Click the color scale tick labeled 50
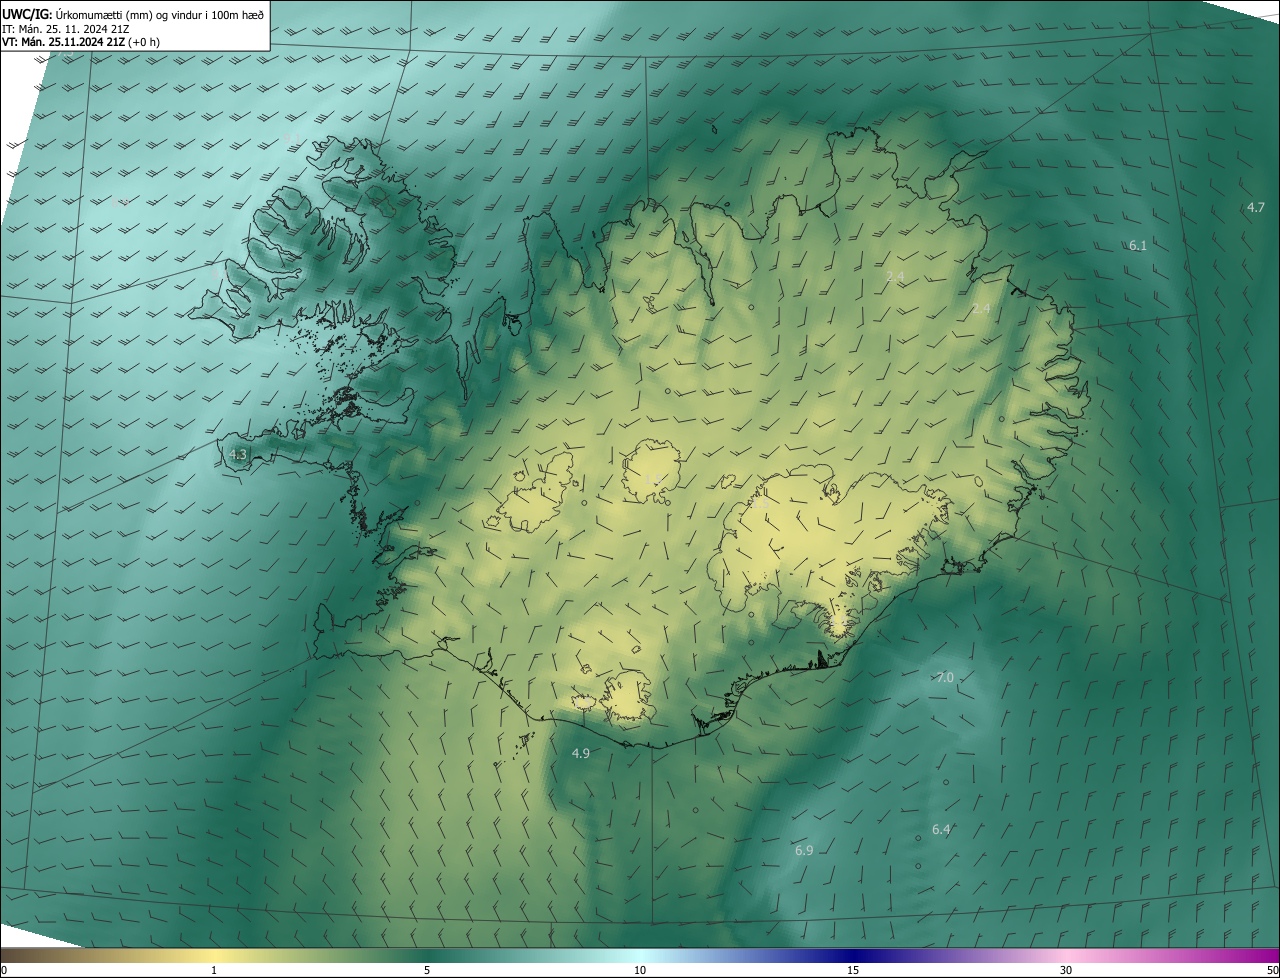Viewport: 1280px width, 978px height. coord(1272,970)
